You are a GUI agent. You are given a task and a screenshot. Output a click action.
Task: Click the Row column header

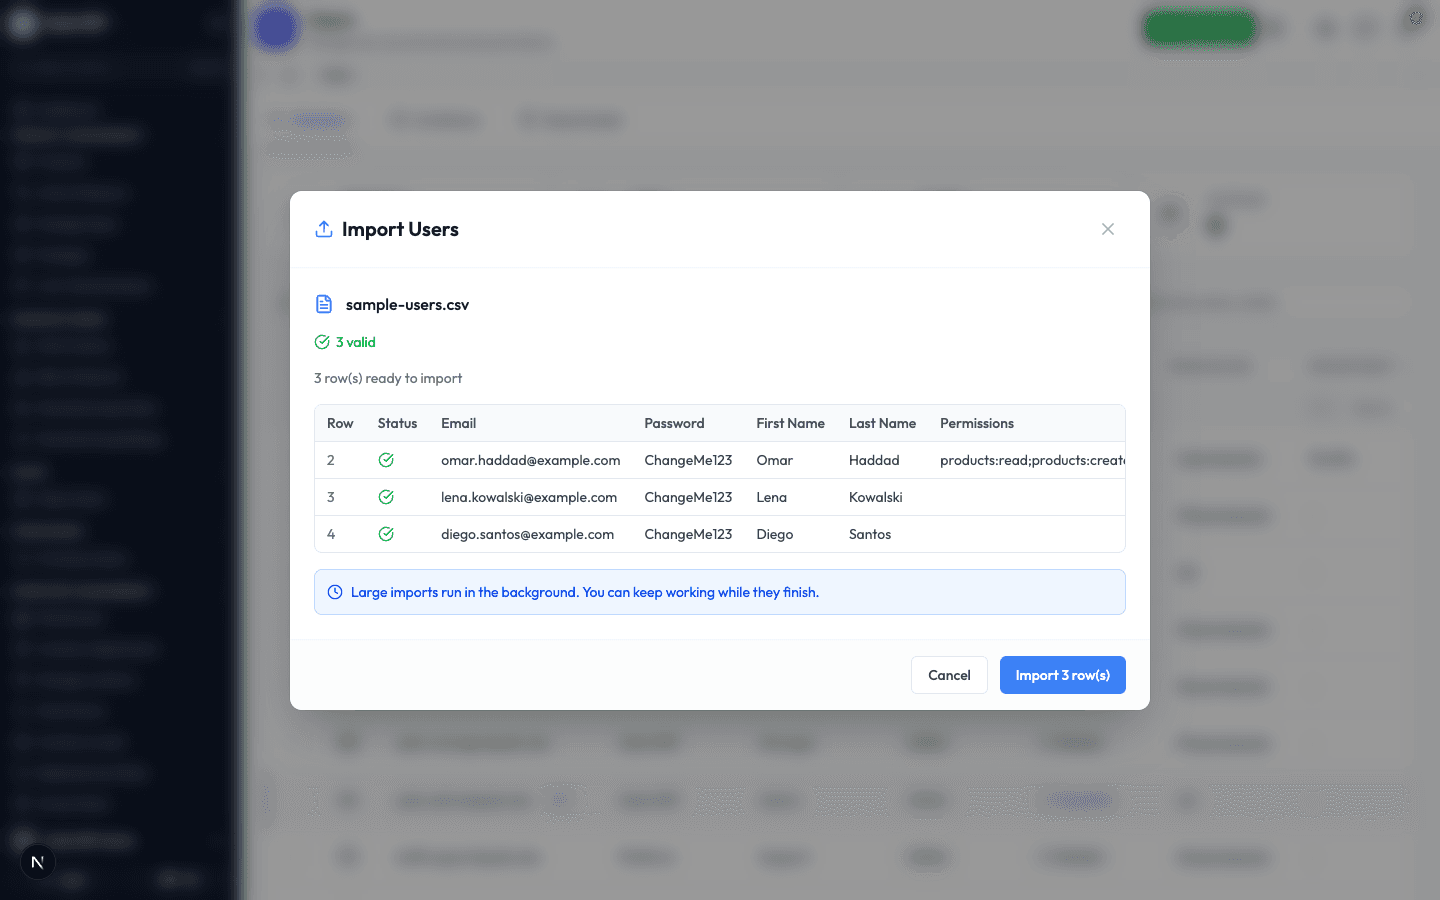(x=340, y=423)
